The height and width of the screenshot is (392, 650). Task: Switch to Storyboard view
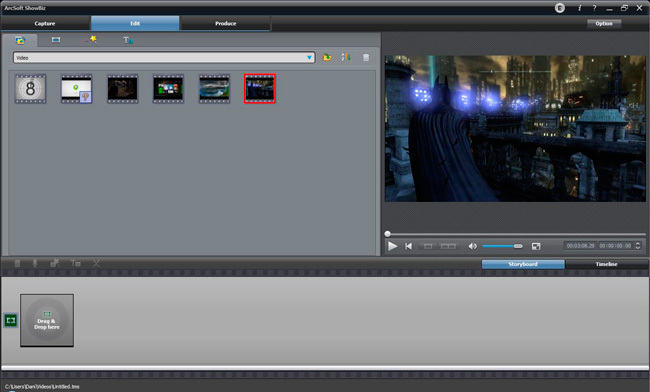(523, 264)
